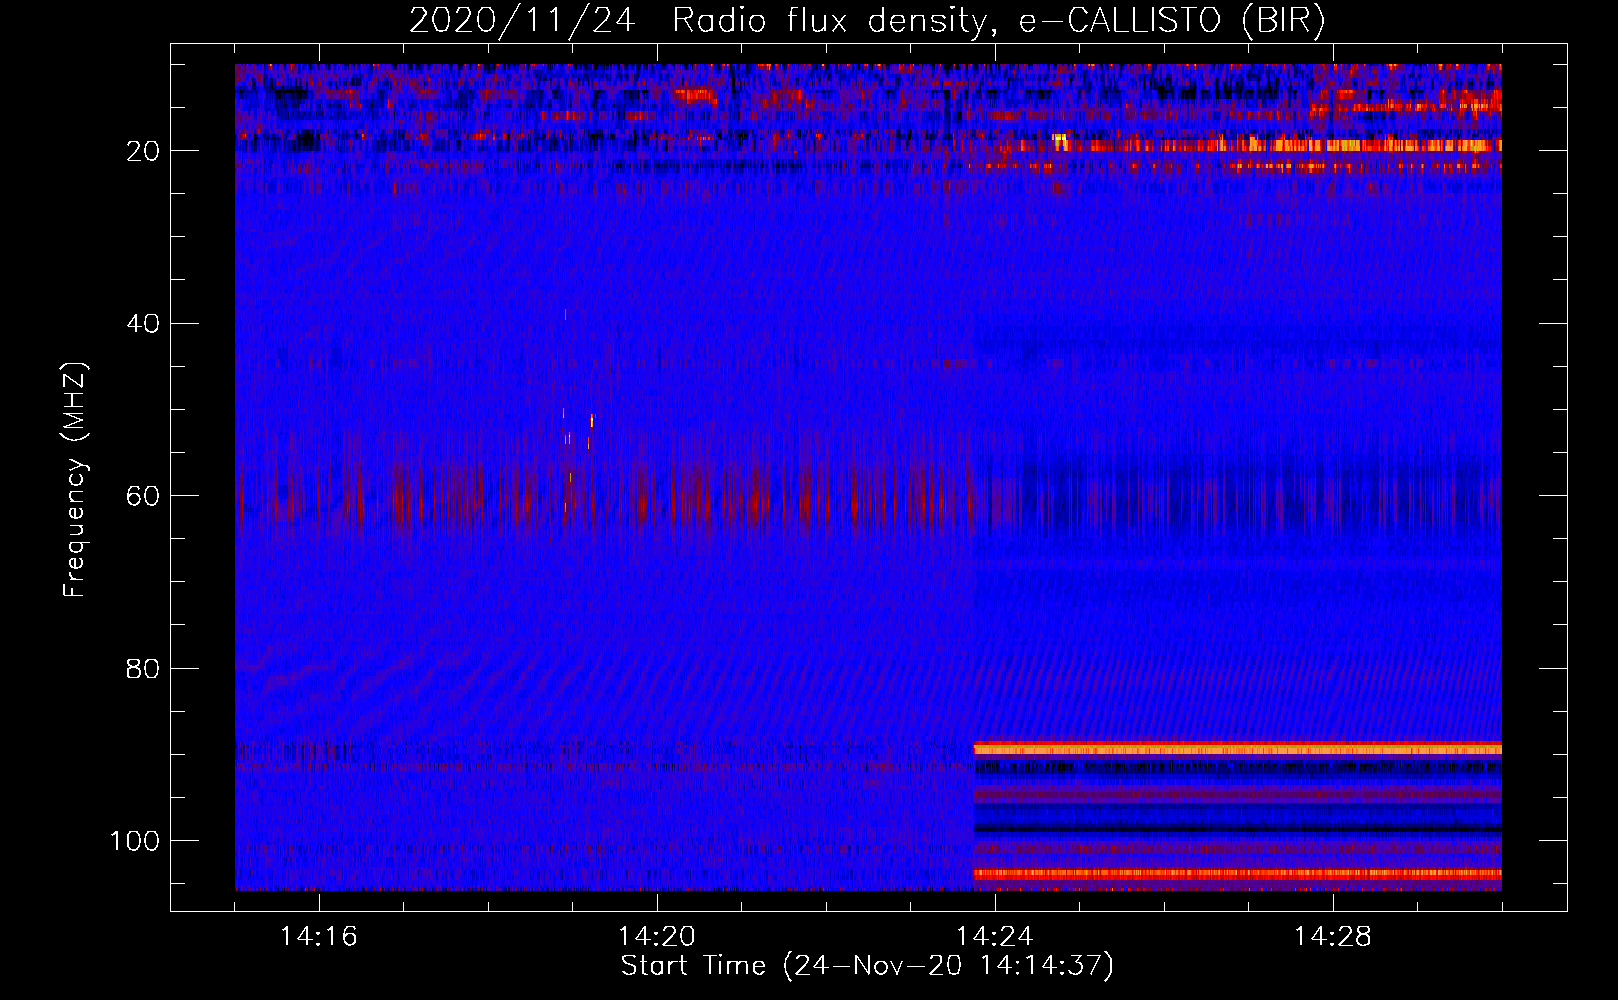
Task: Click the bright orange band near 90 MHz
Action: click(x=1238, y=748)
